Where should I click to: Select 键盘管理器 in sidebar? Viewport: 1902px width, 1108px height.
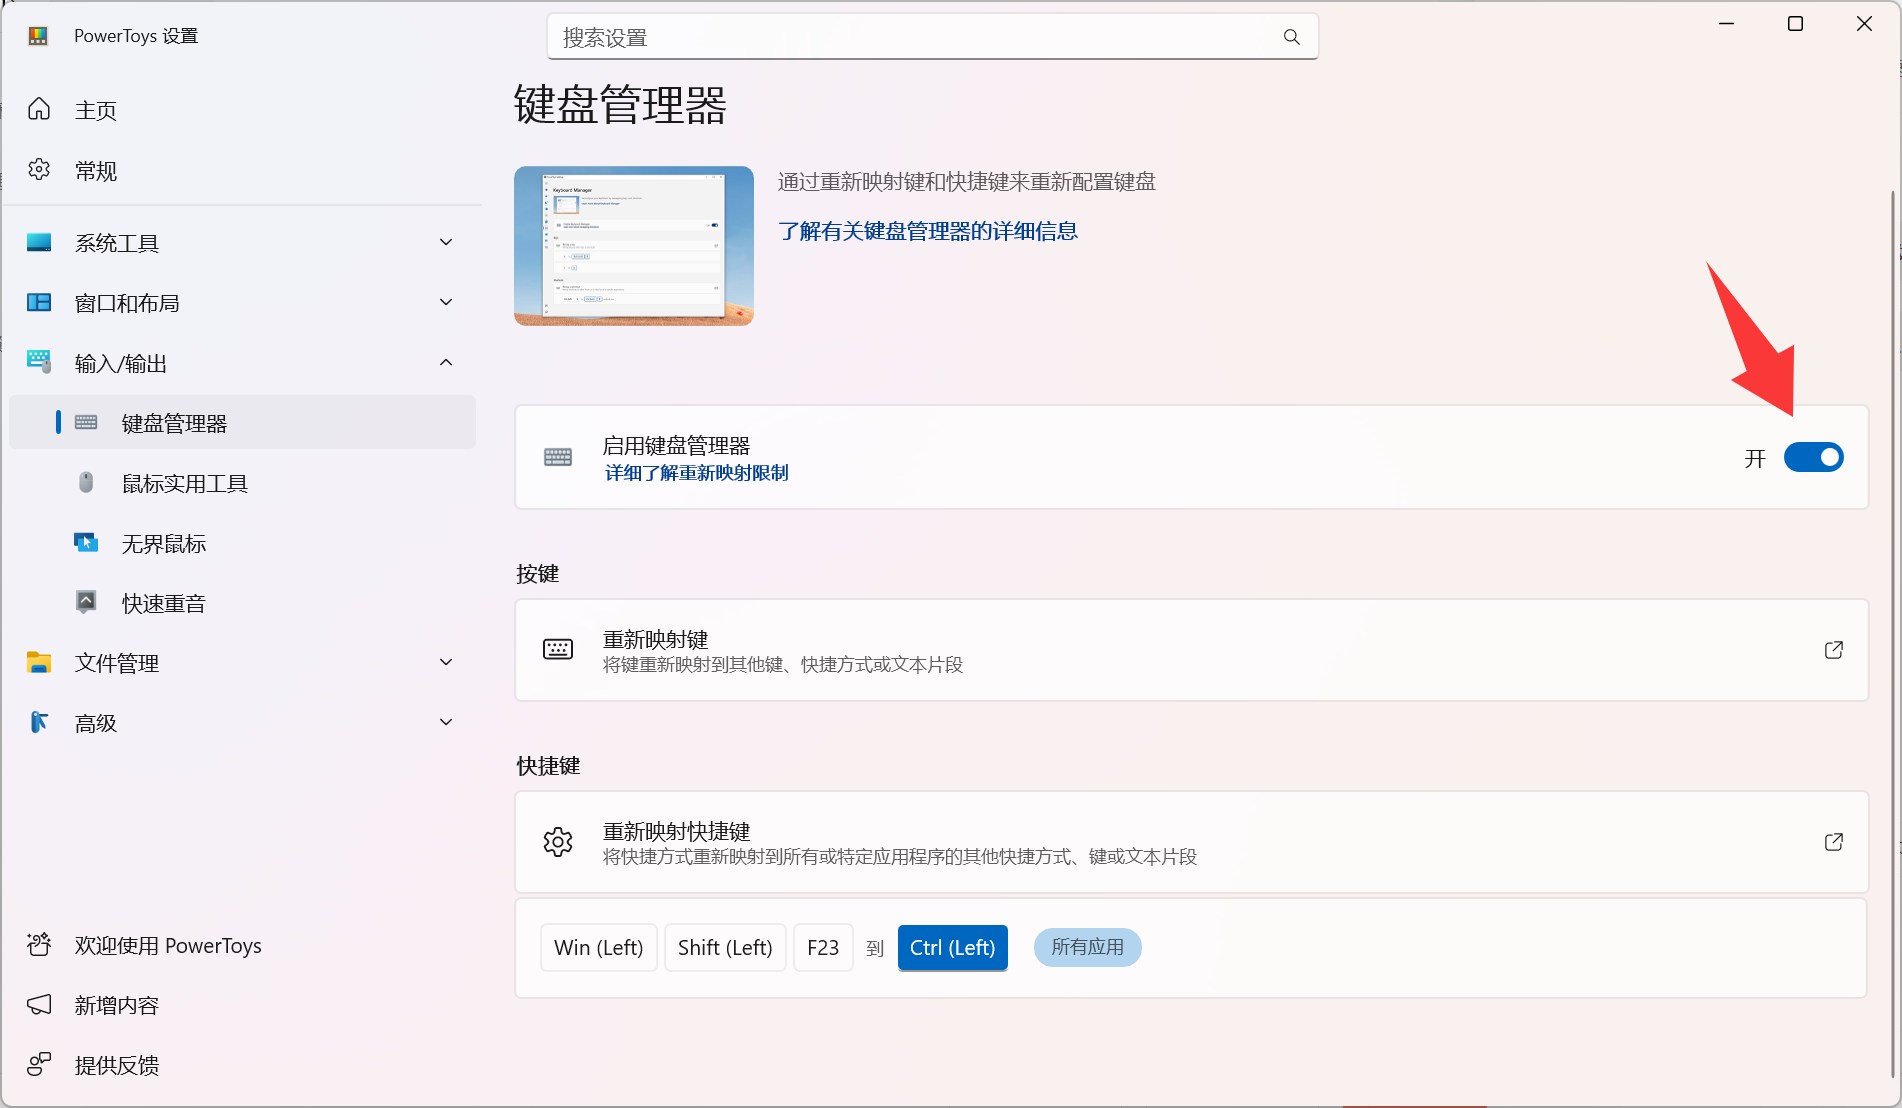tap(242, 423)
